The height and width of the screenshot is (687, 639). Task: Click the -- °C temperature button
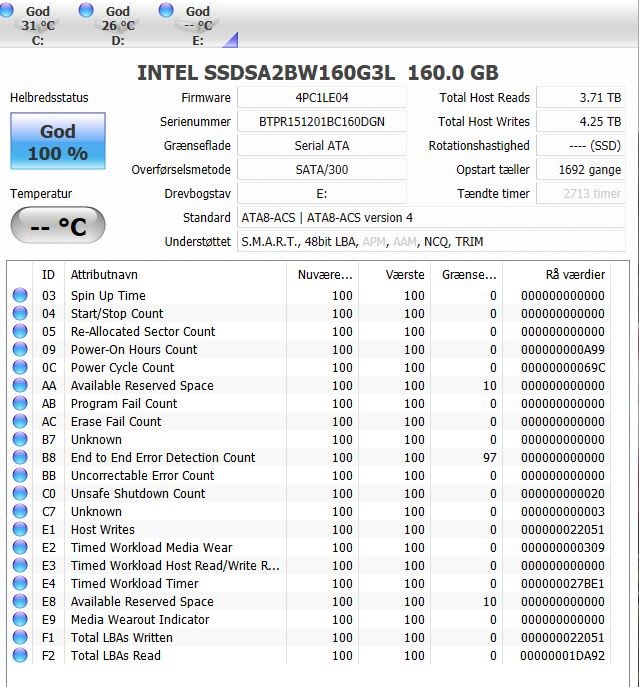coord(58,226)
